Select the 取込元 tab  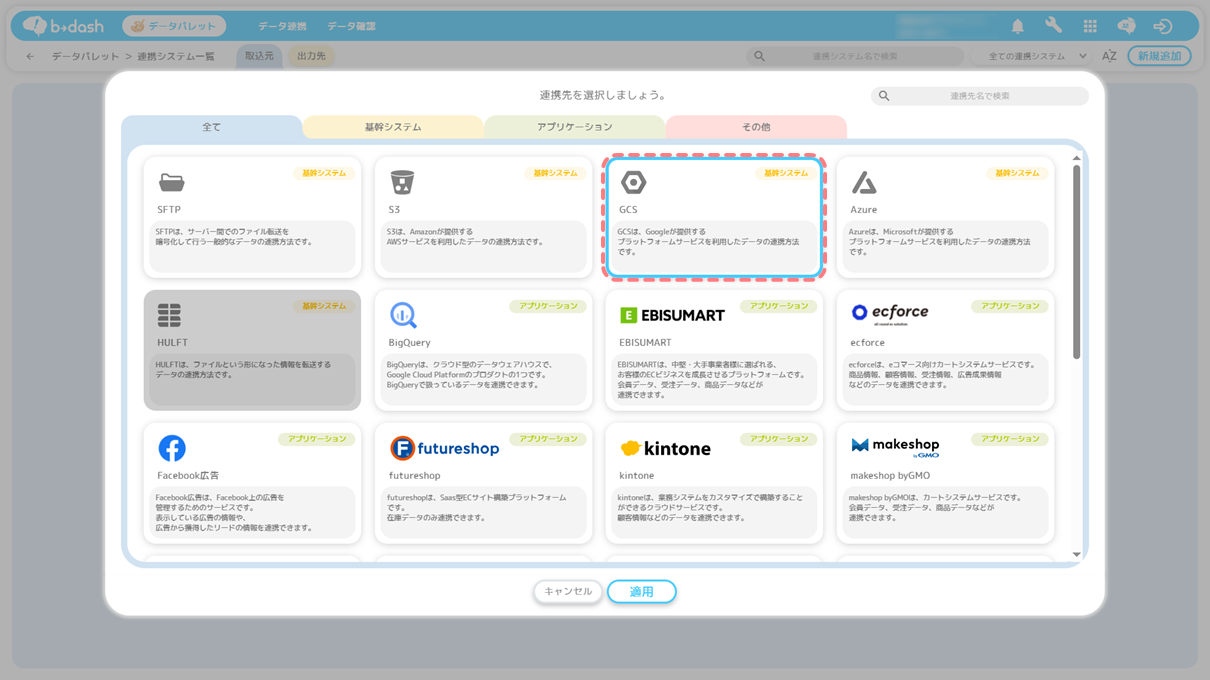(259, 56)
